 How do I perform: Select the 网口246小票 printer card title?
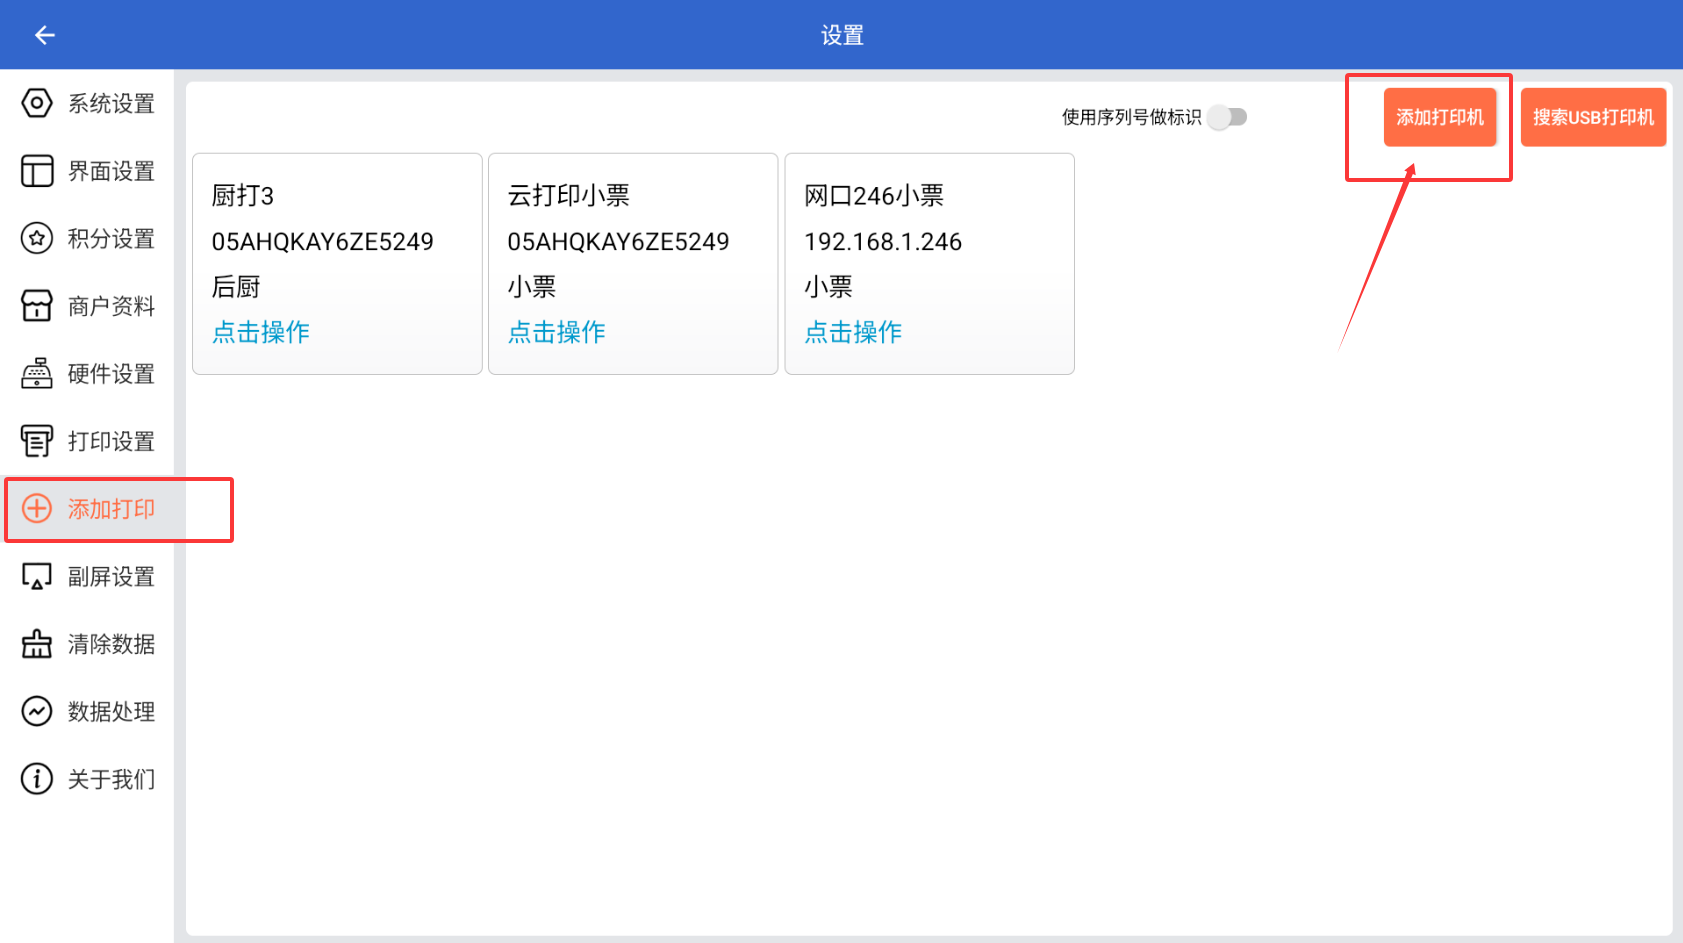pyautogui.click(x=874, y=196)
